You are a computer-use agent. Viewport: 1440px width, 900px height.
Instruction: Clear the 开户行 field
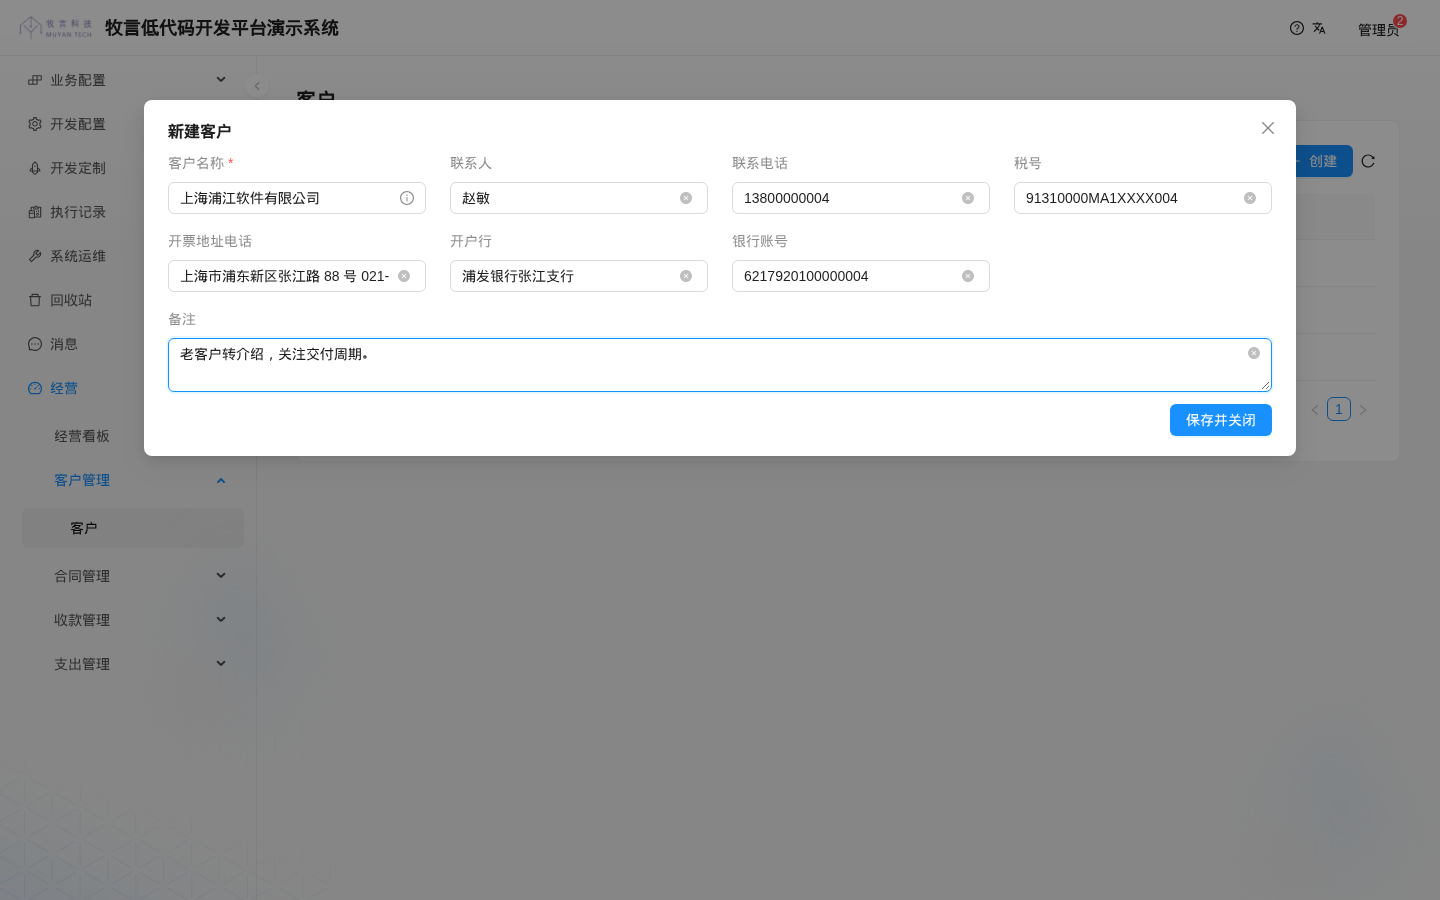(x=686, y=276)
